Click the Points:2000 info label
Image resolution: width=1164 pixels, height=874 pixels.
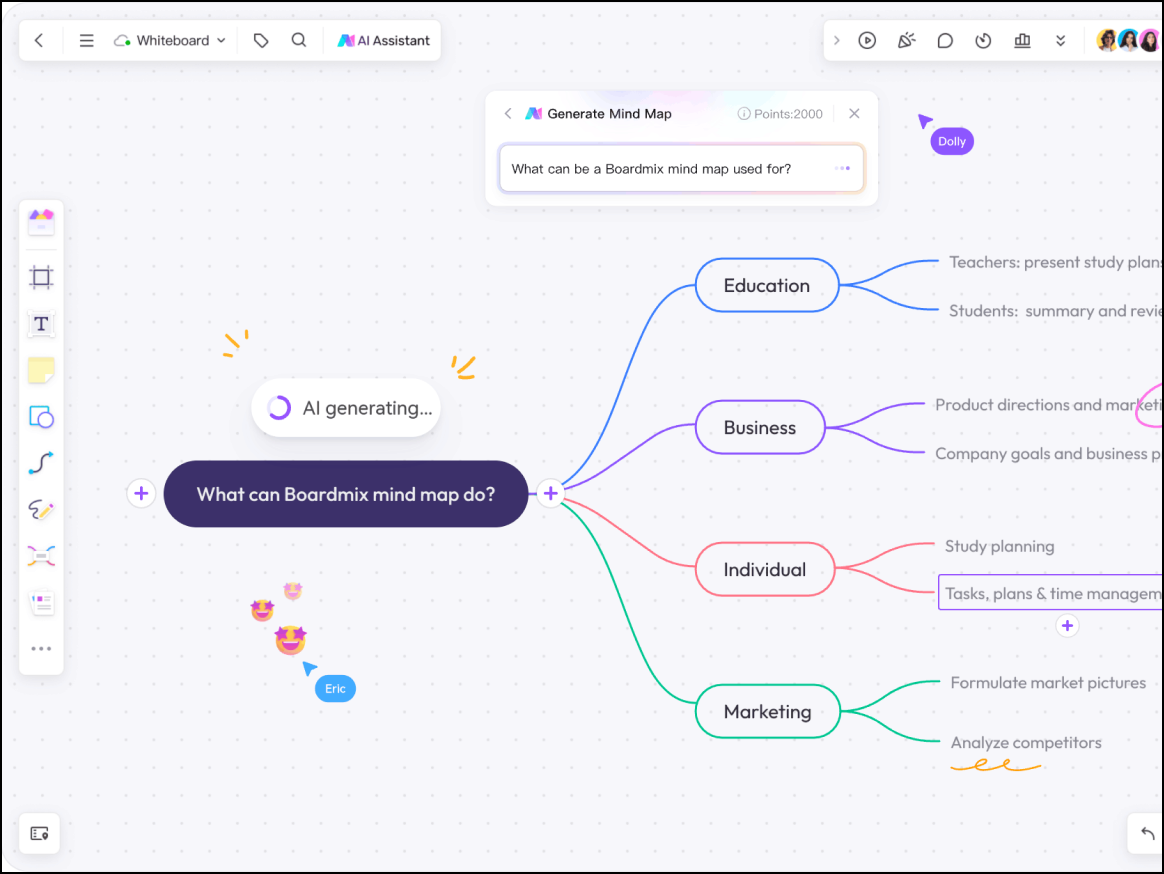[x=779, y=114]
